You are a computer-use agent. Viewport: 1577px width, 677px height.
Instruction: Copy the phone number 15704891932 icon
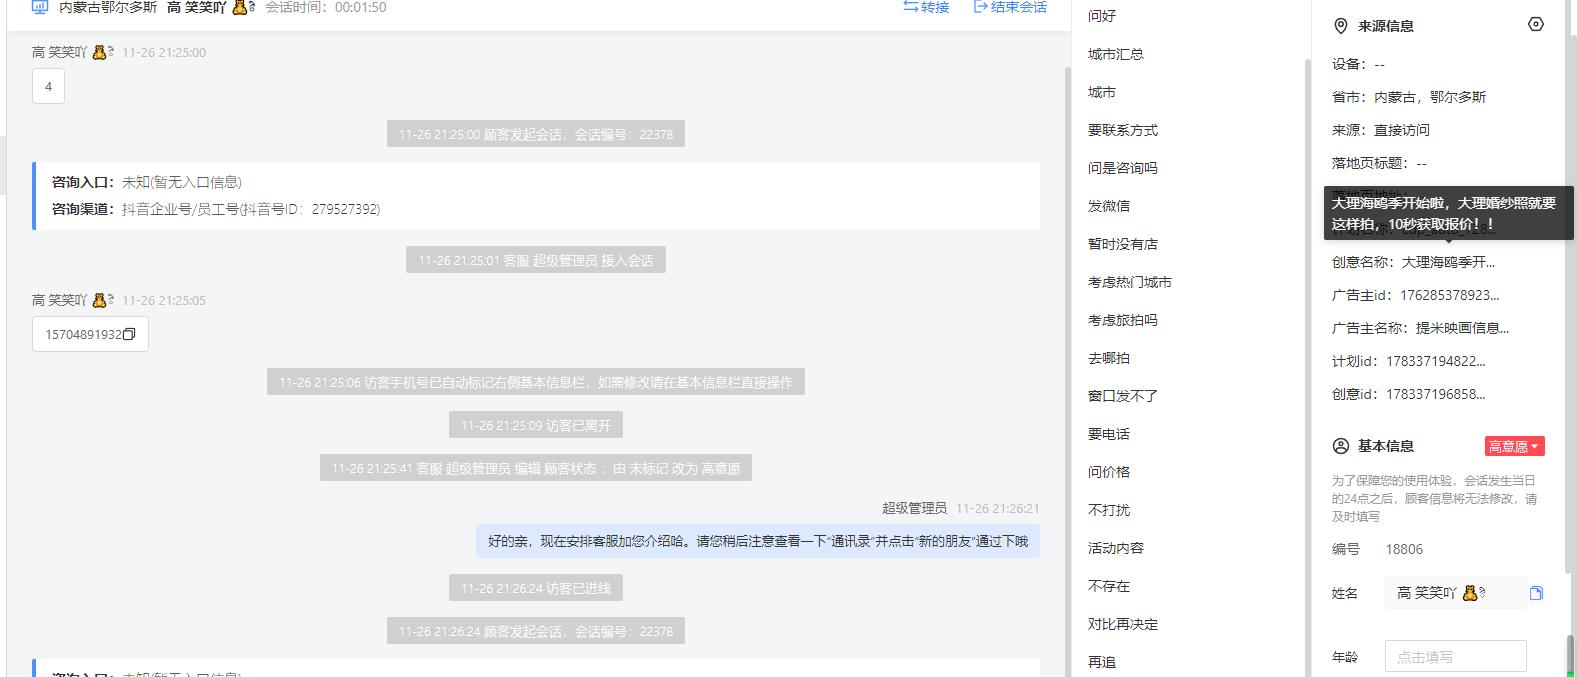click(x=129, y=334)
